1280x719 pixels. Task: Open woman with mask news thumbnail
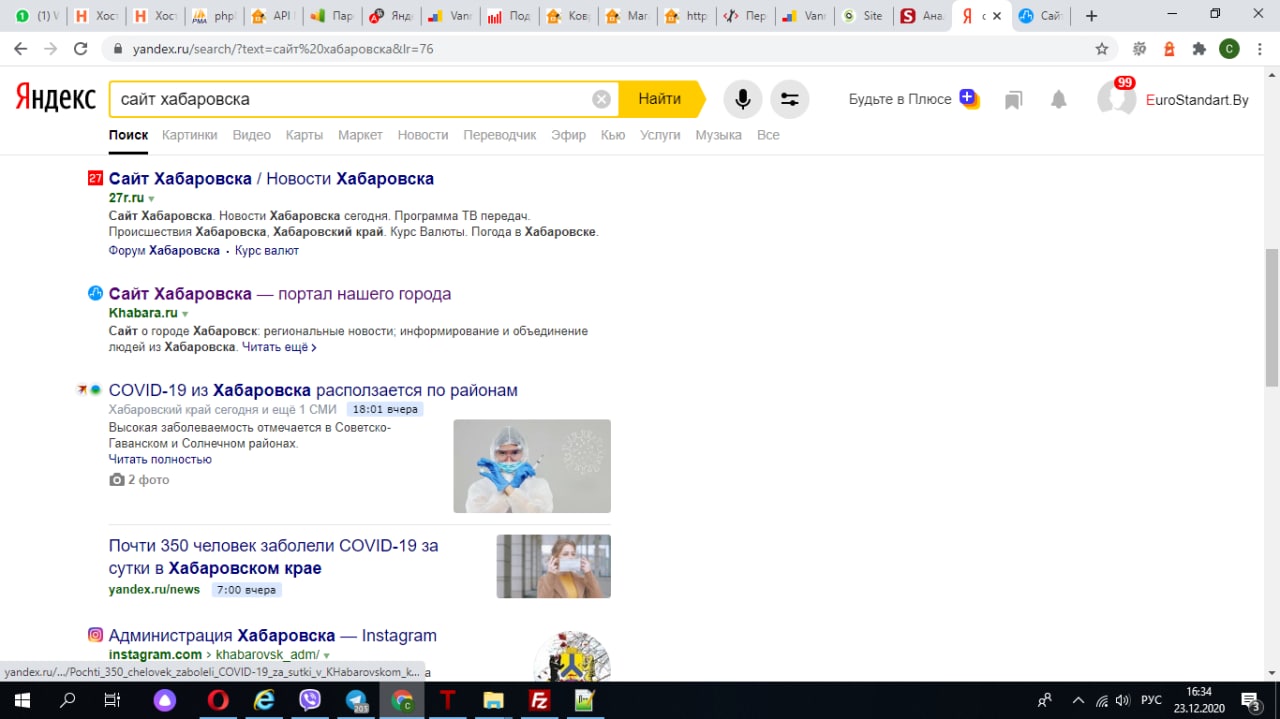click(554, 566)
